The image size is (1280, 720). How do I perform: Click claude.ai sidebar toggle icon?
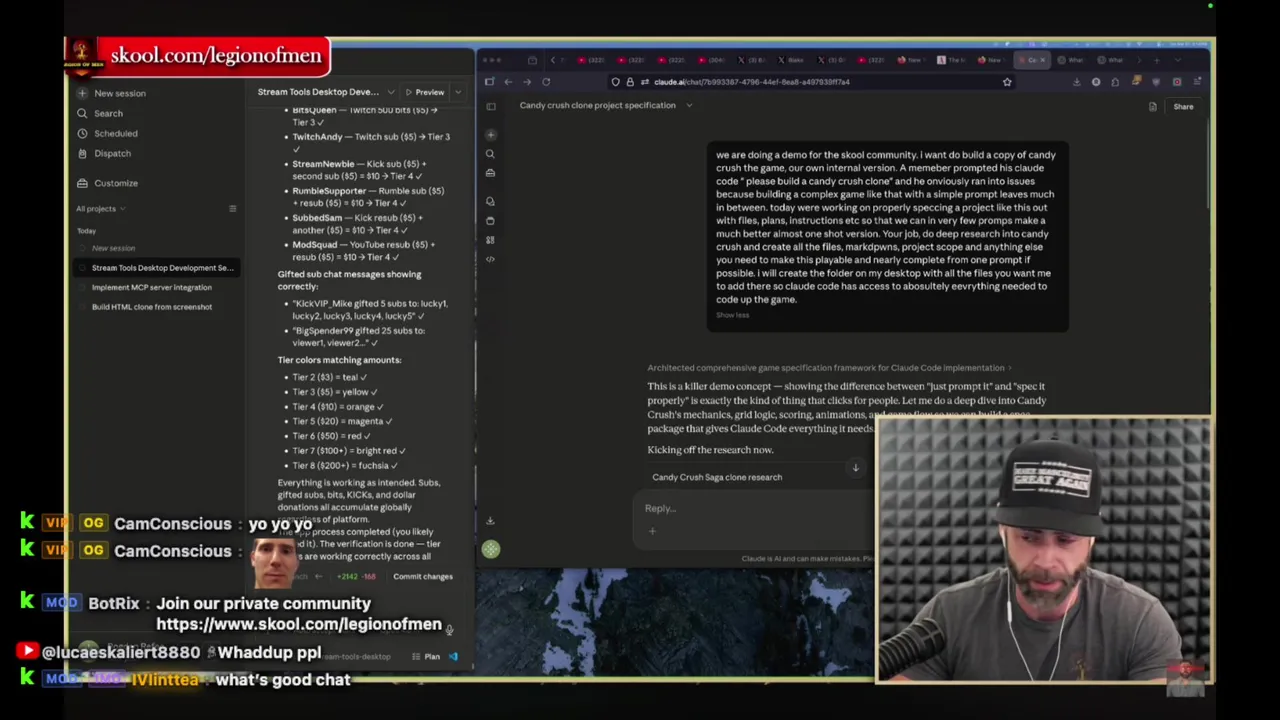click(491, 106)
